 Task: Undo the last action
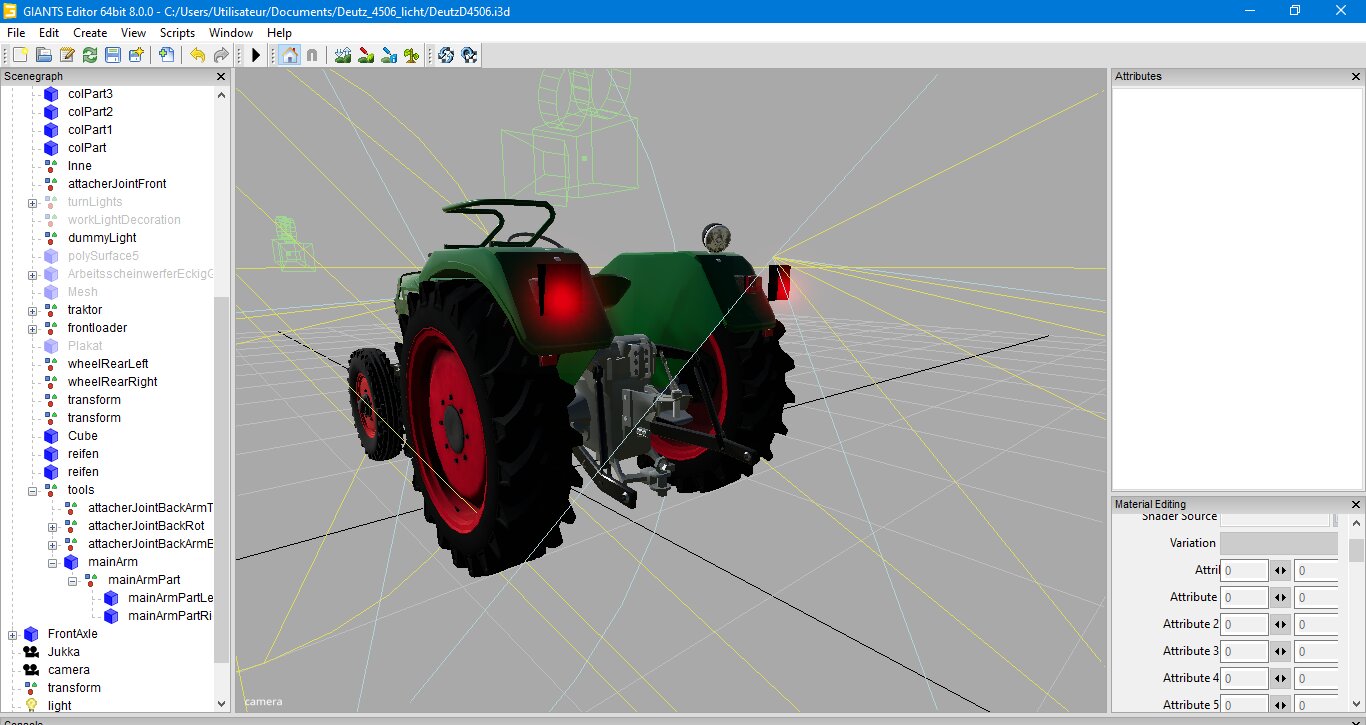tap(197, 55)
